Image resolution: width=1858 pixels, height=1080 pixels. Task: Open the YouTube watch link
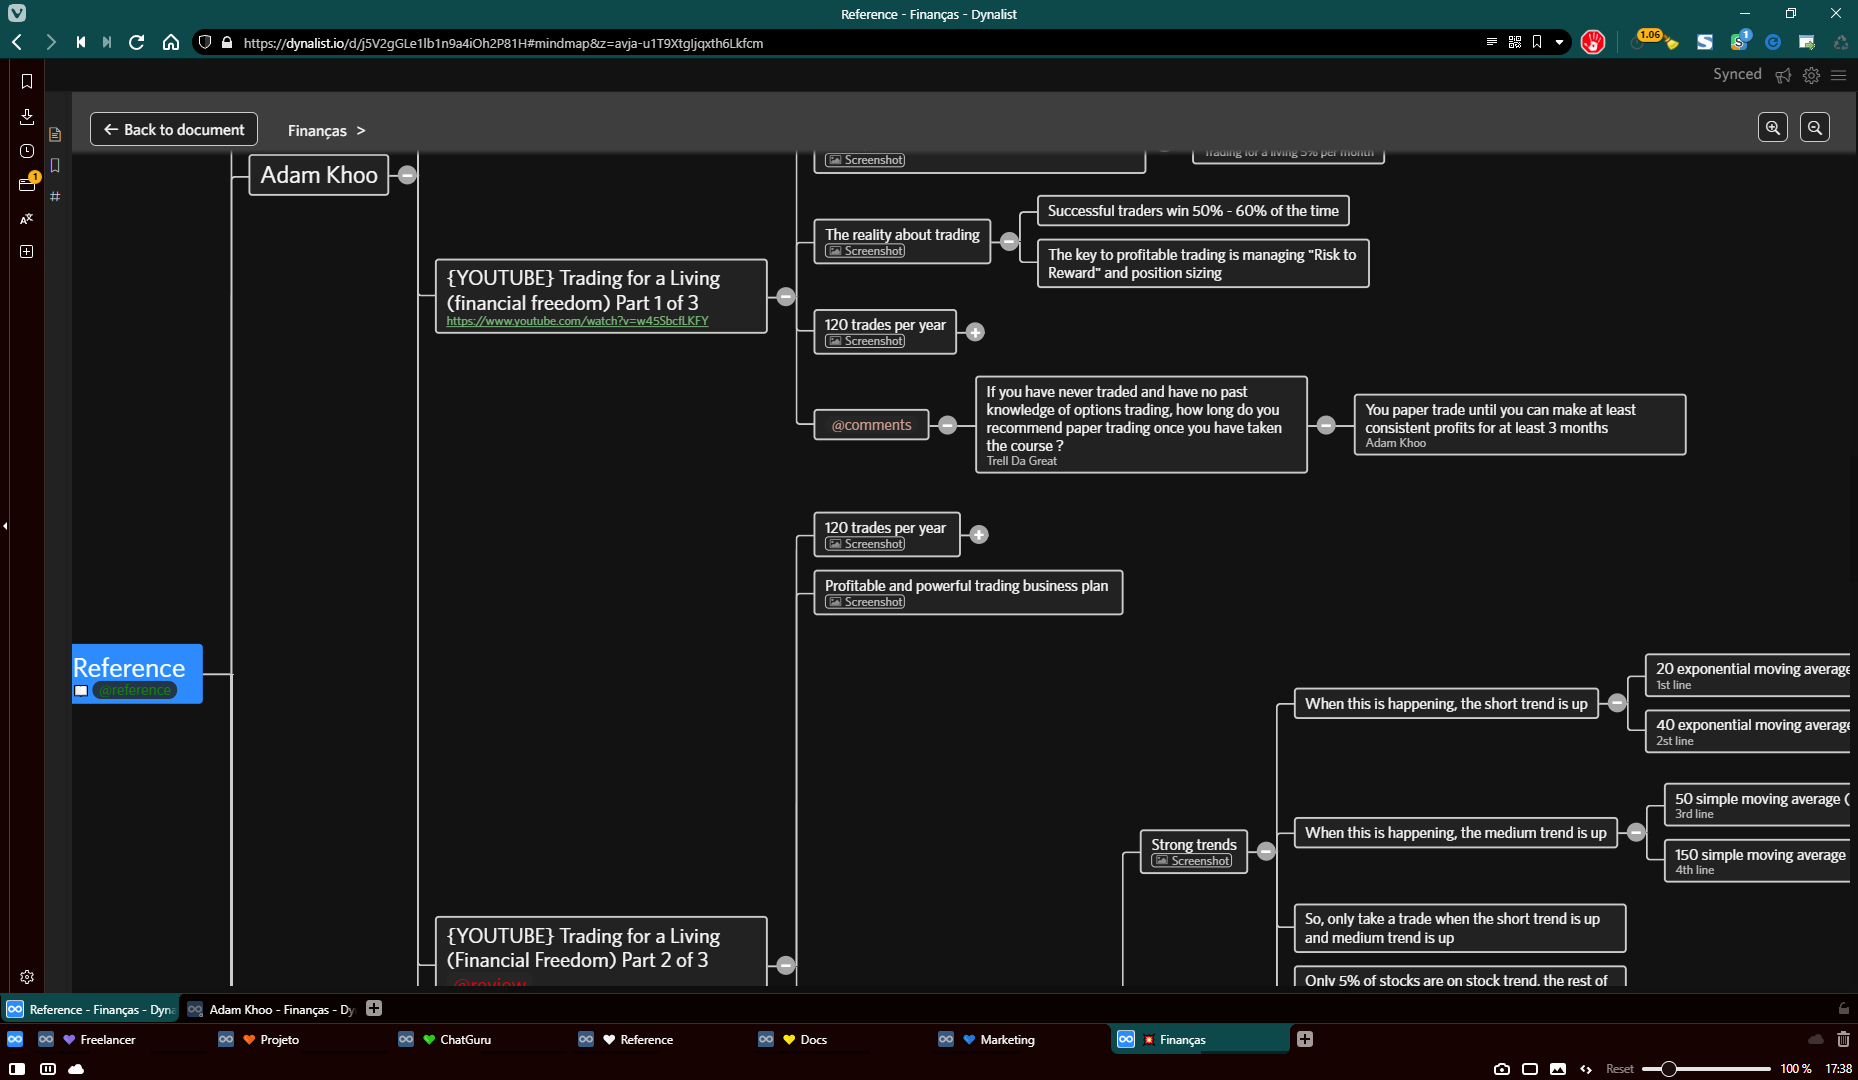pyautogui.click(x=577, y=321)
